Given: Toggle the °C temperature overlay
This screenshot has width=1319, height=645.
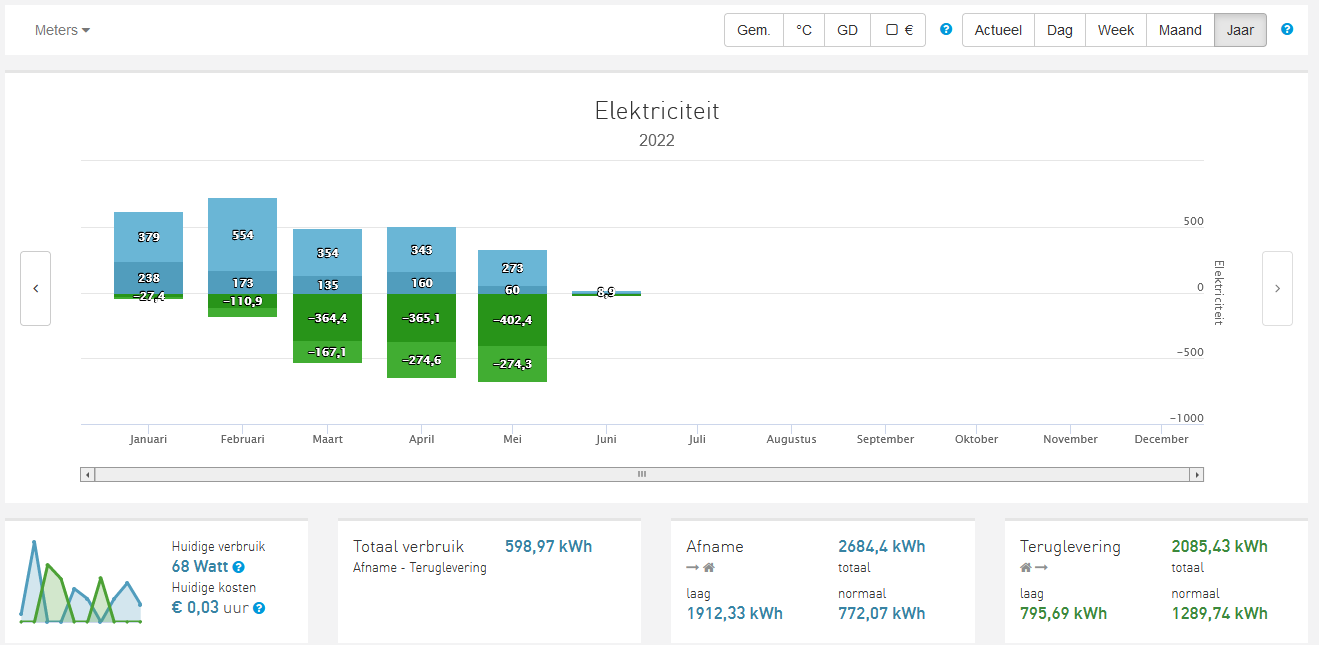Looking at the screenshot, I should click(x=804, y=30).
